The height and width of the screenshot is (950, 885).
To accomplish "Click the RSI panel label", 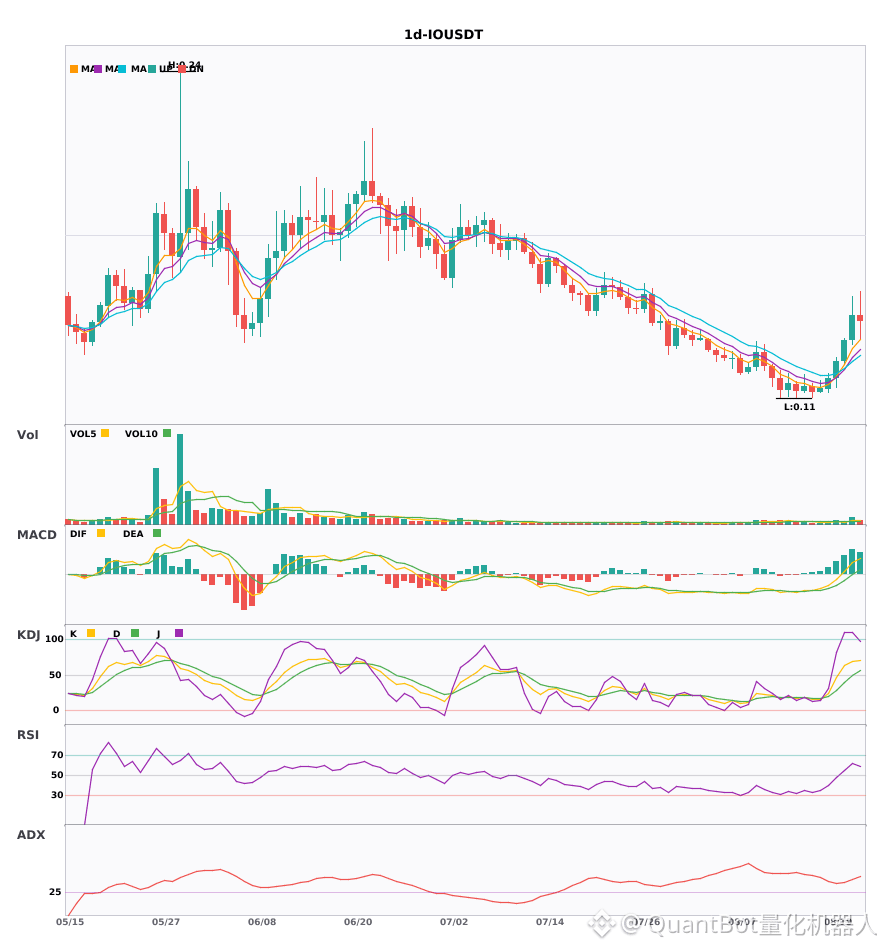I will coord(28,735).
